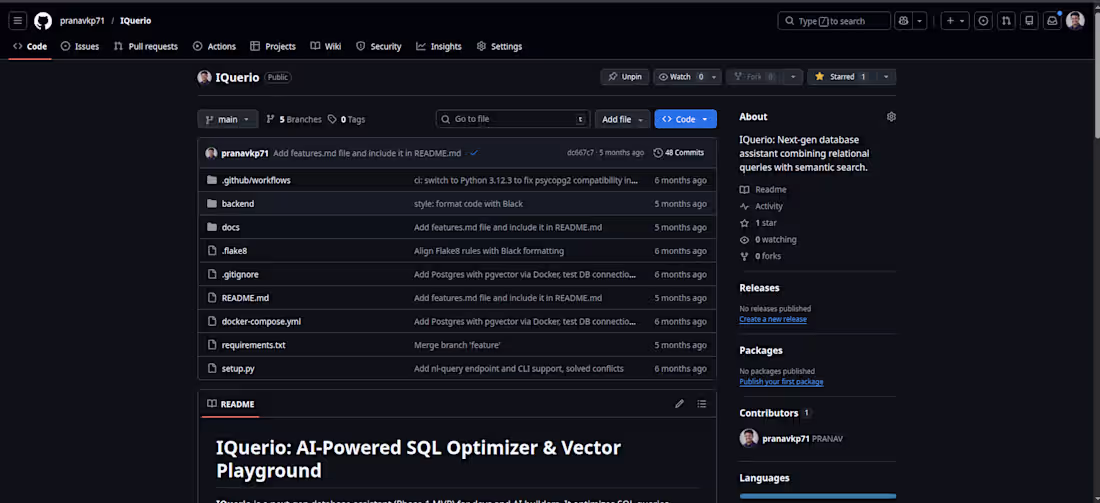Go to the Wiki tab
Viewport: 1100px width, 503px height.
(x=326, y=46)
